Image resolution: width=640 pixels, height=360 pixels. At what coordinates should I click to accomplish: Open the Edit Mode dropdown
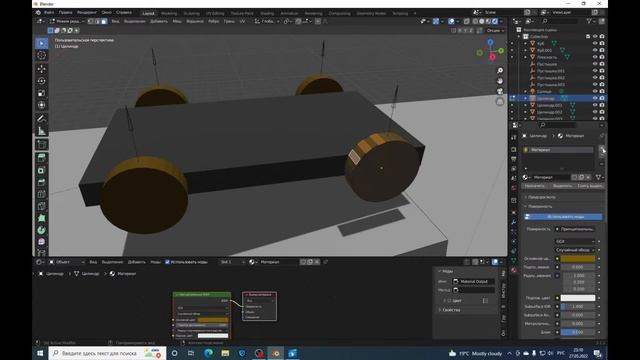67,21
